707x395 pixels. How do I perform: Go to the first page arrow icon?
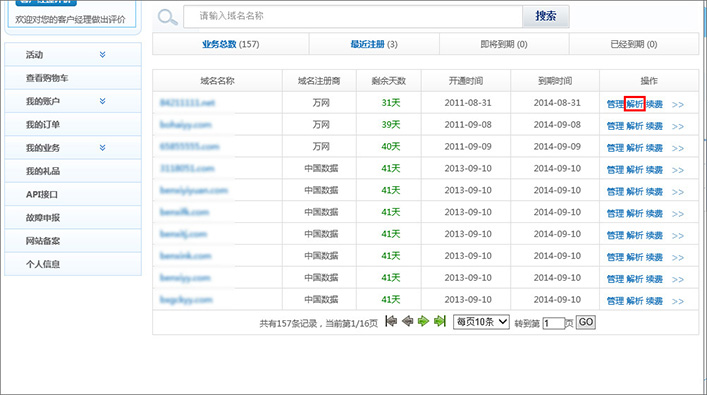(391, 321)
